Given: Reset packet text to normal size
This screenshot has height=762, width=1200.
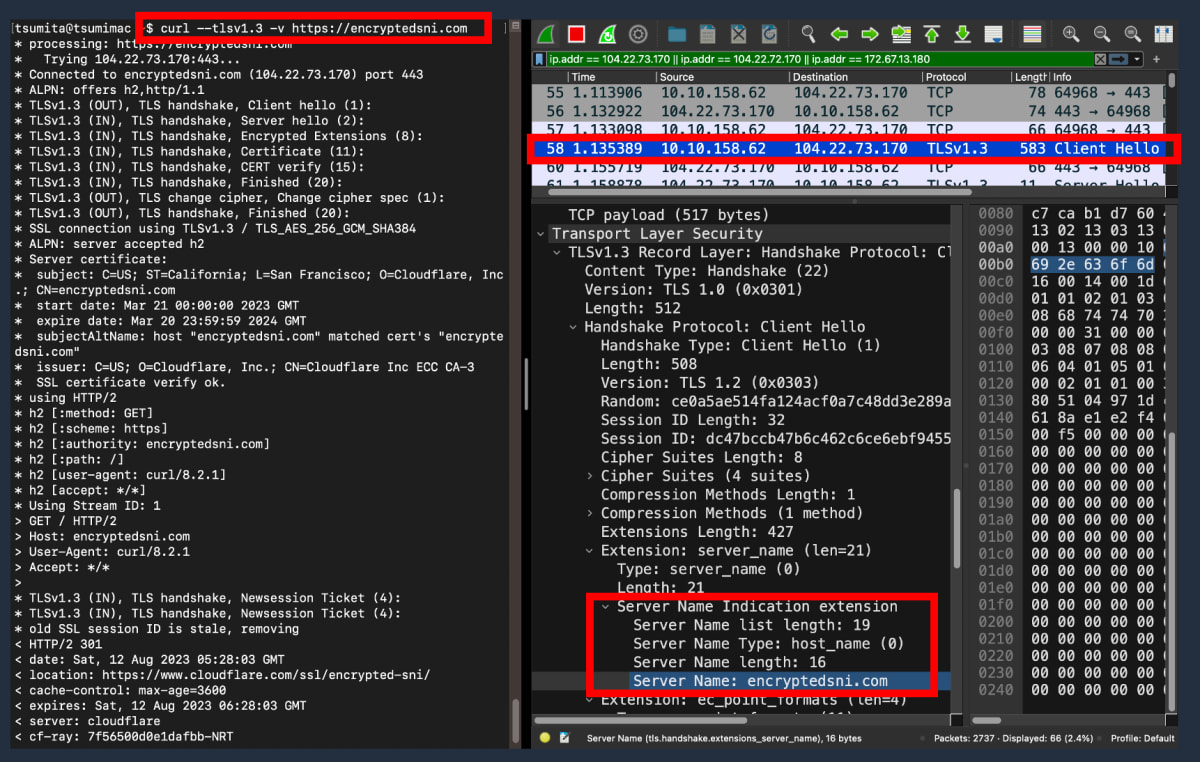Looking at the screenshot, I should (1132, 34).
